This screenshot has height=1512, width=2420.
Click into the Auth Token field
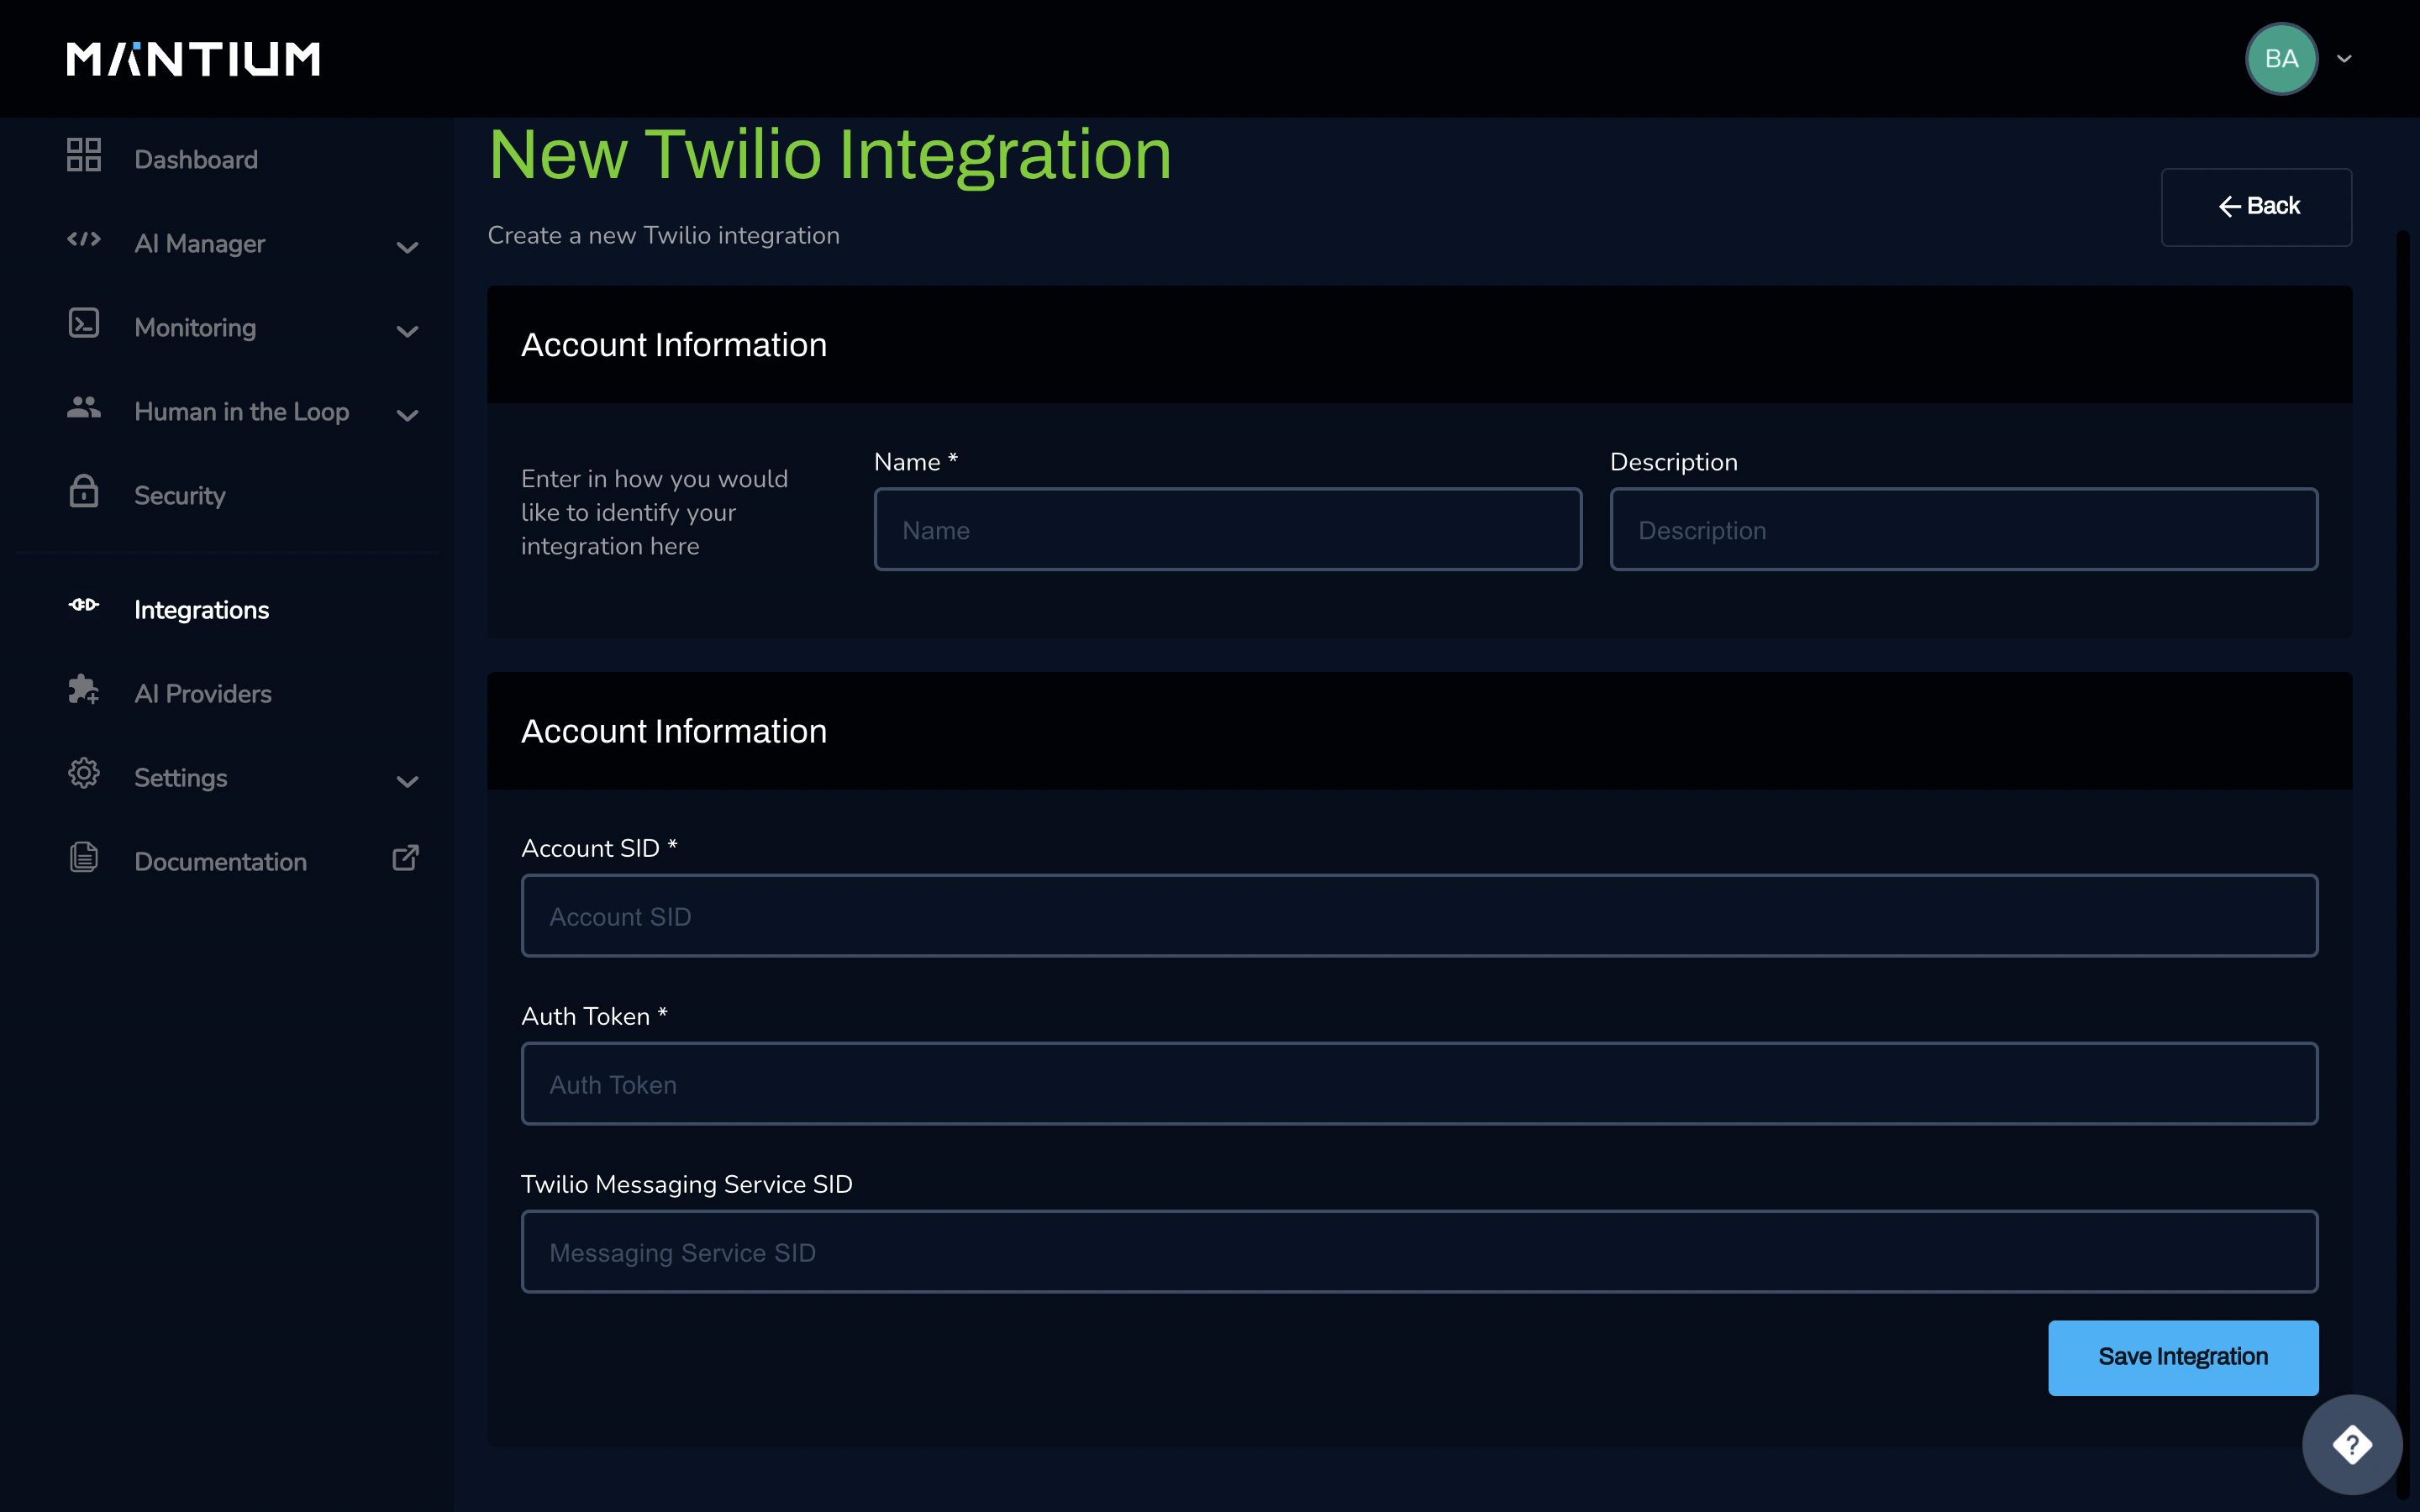point(1418,1084)
